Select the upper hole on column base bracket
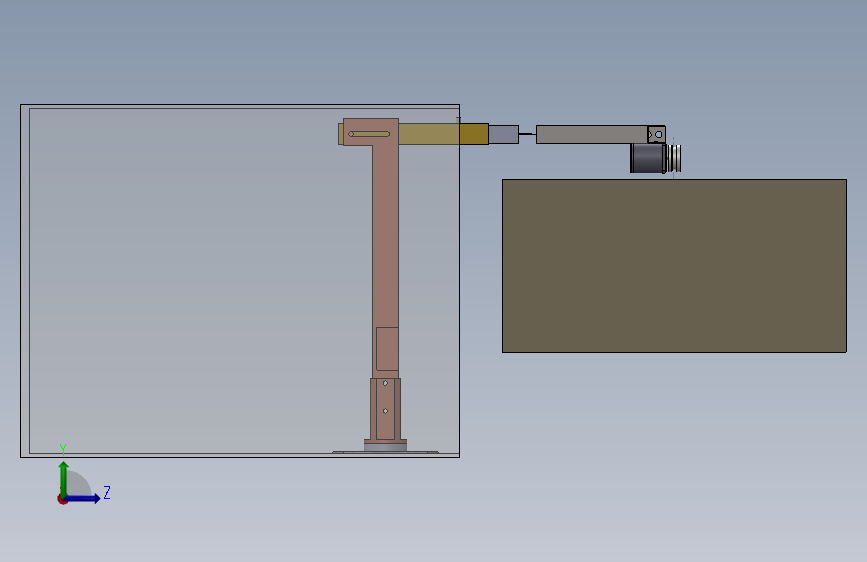Screen dimensions: 867x562 385,383
